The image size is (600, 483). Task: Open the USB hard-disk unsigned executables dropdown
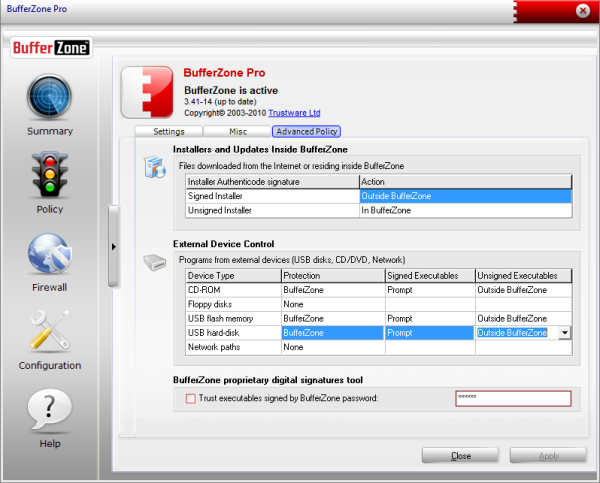pyautogui.click(x=565, y=333)
